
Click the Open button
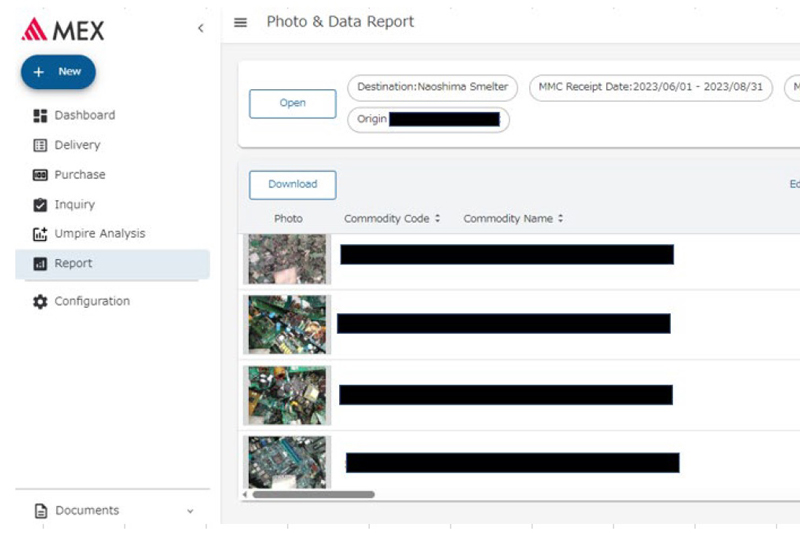(292, 103)
